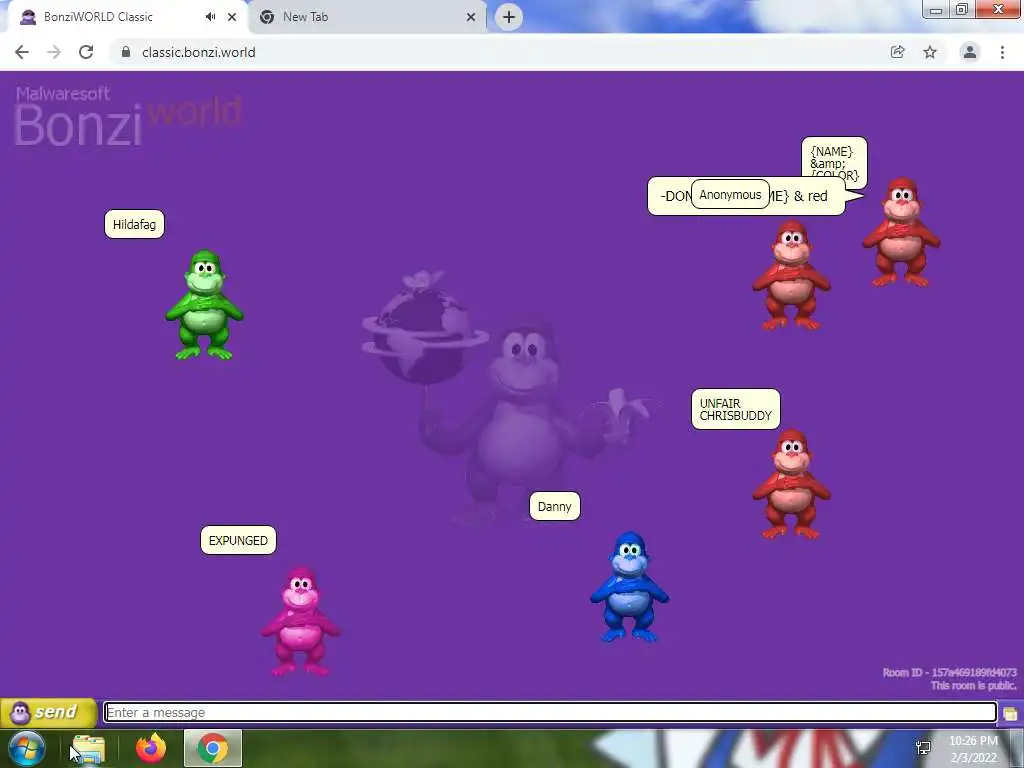Focus the 'Enter a message' input field
Screen dimensions: 1024x768
pos(551,712)
